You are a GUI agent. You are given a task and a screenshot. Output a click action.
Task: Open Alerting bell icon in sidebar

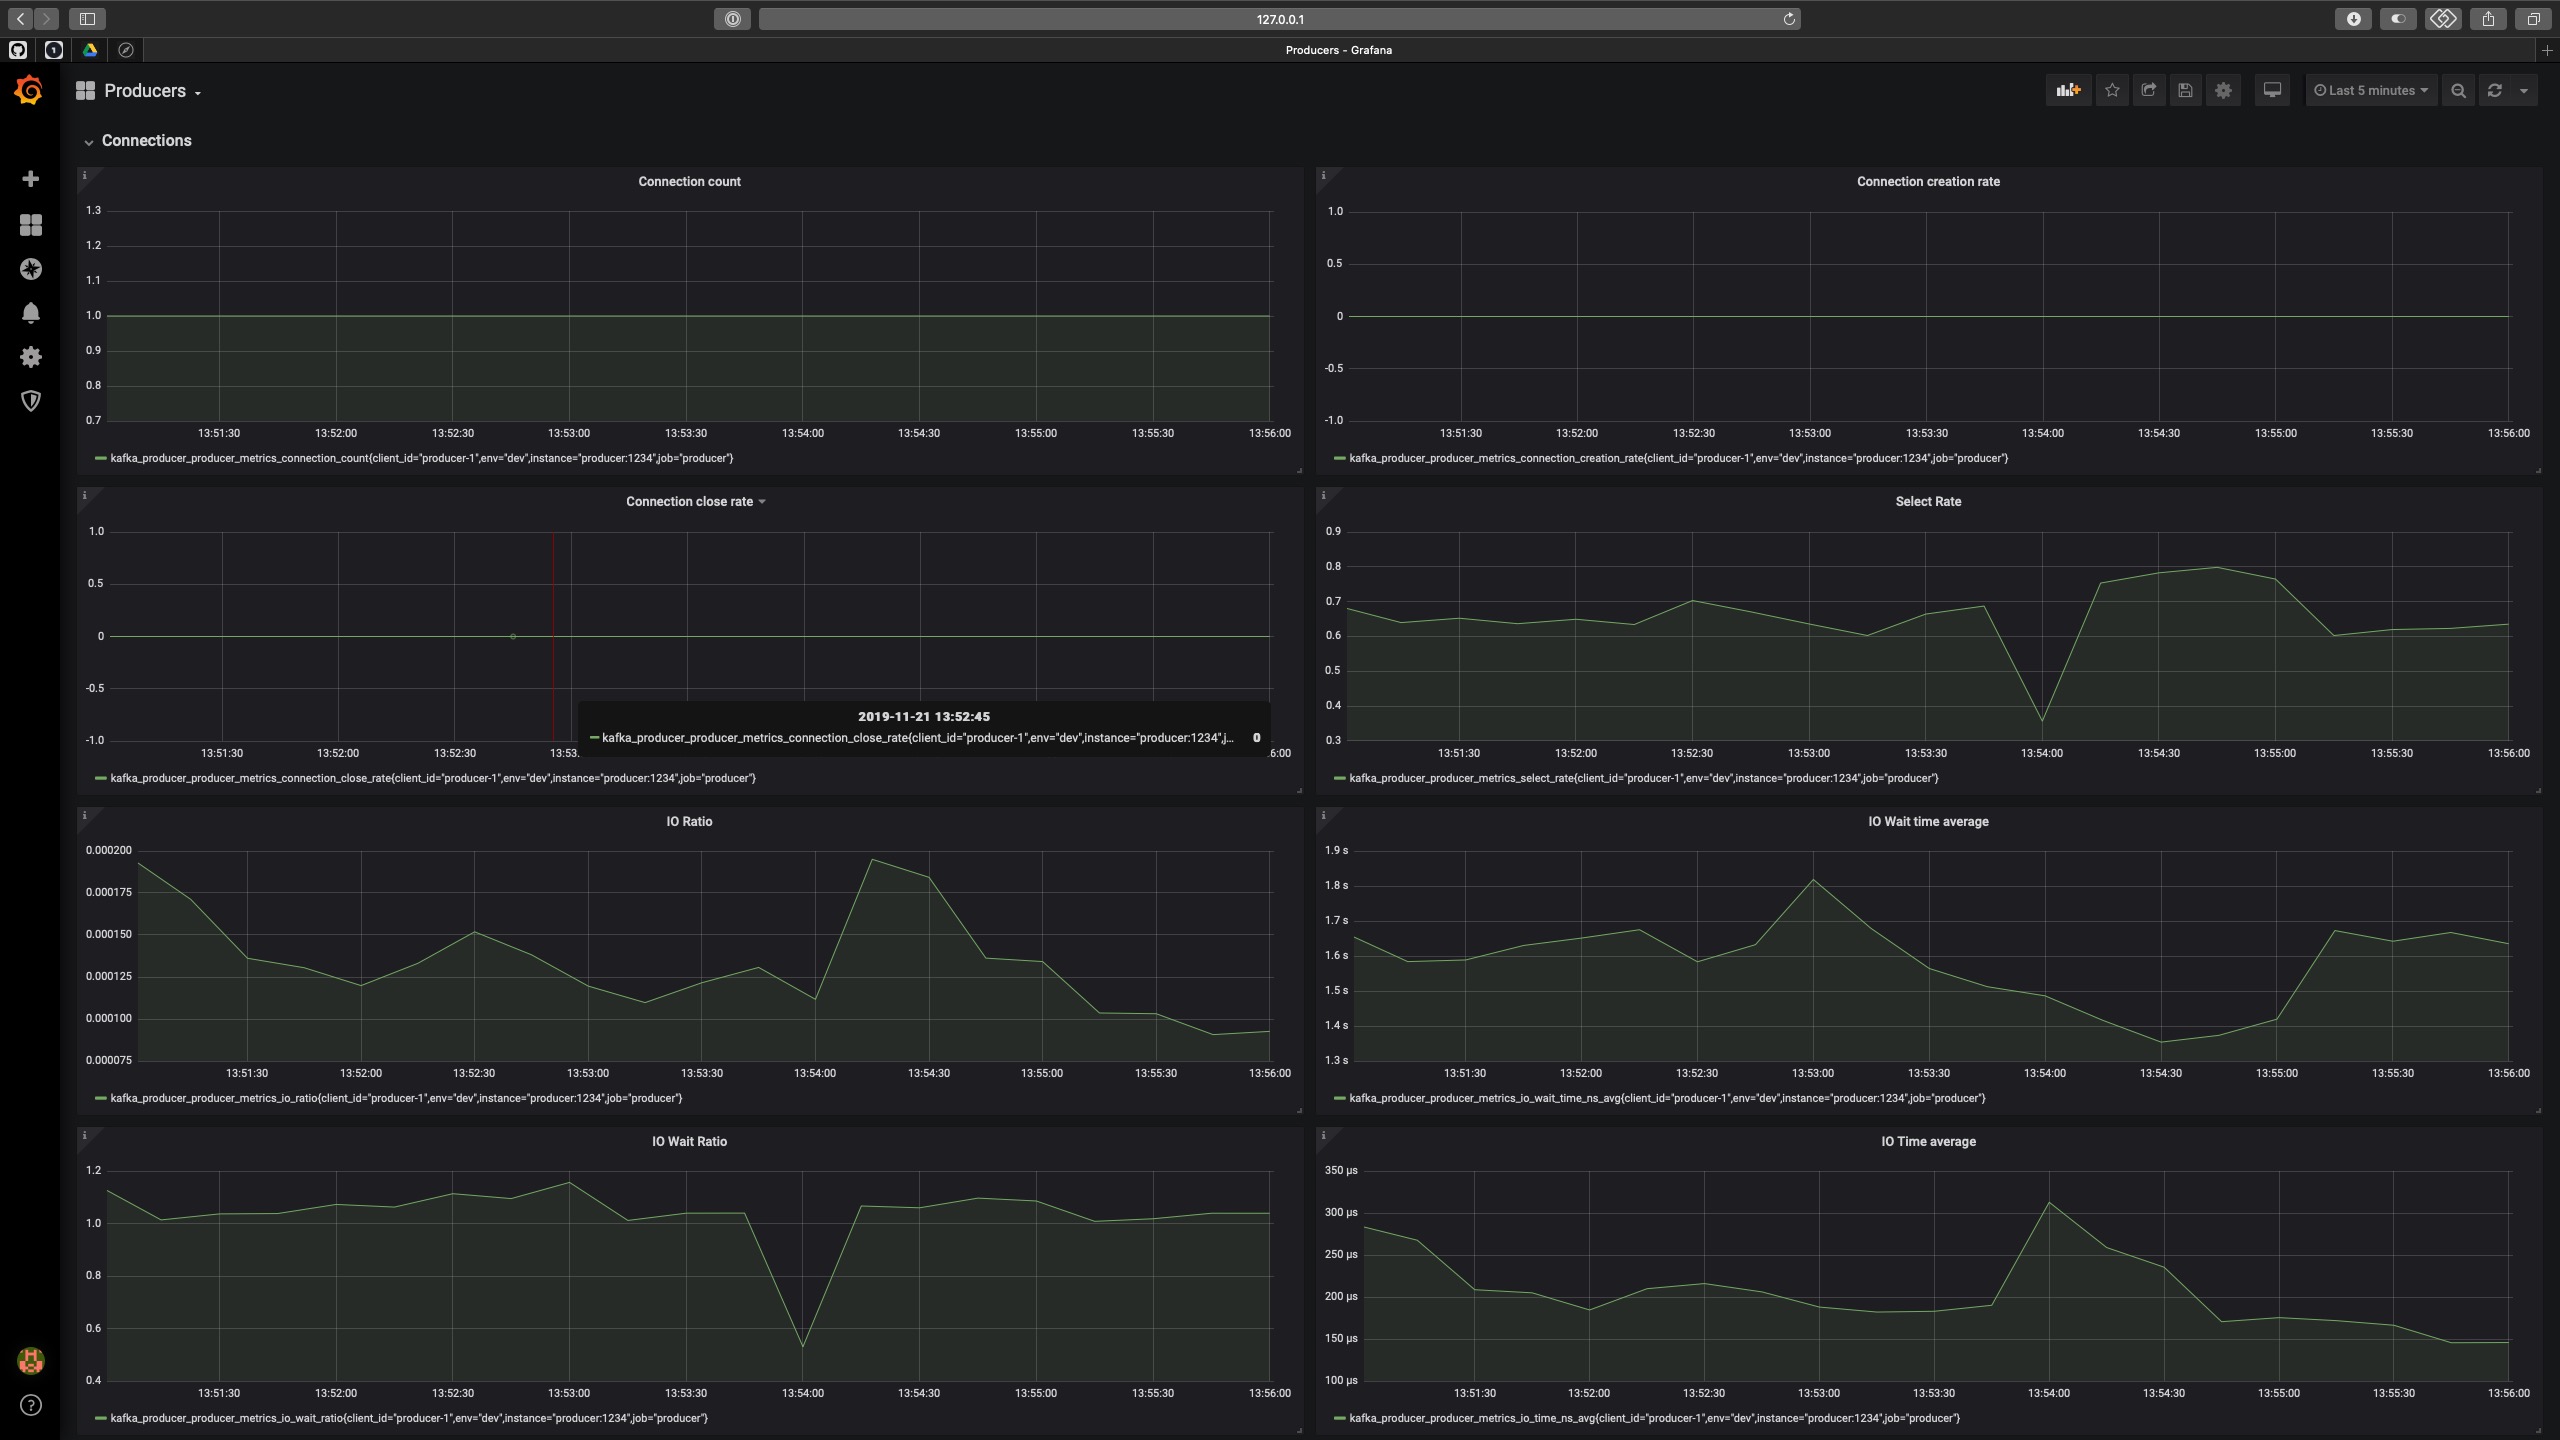[30, 313]
